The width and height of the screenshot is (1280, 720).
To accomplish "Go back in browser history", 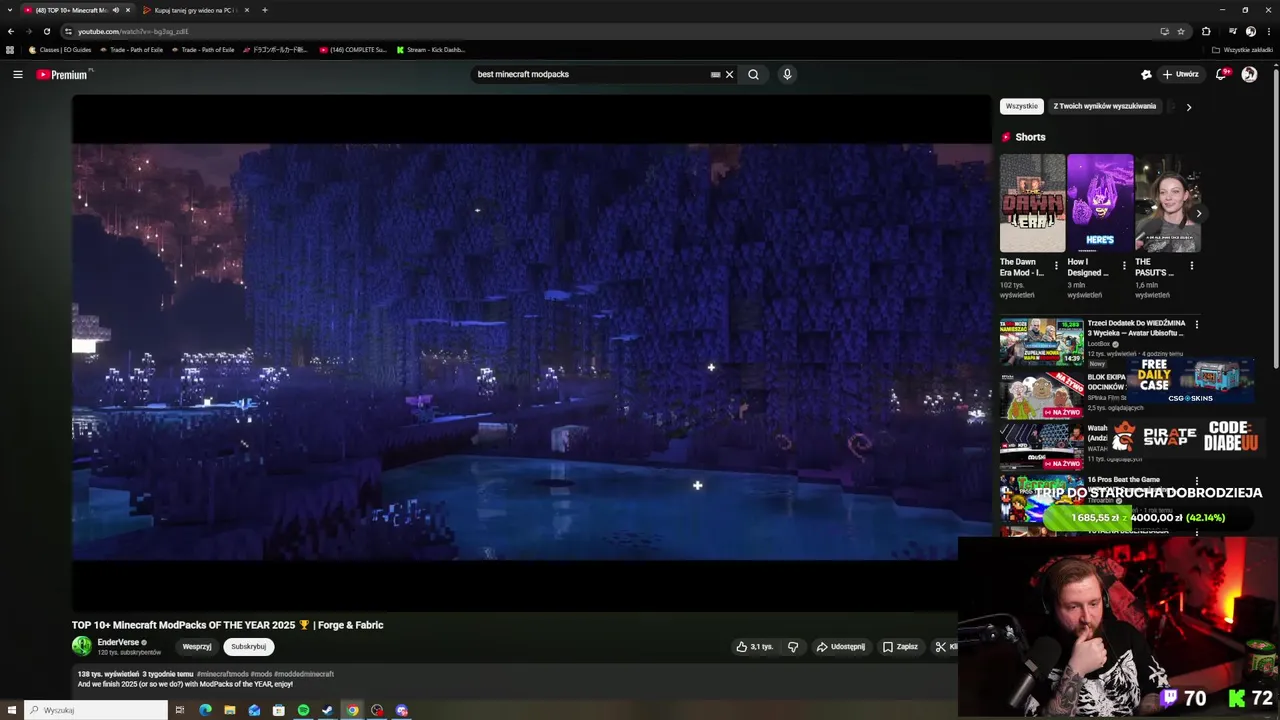I will (11, 31).
